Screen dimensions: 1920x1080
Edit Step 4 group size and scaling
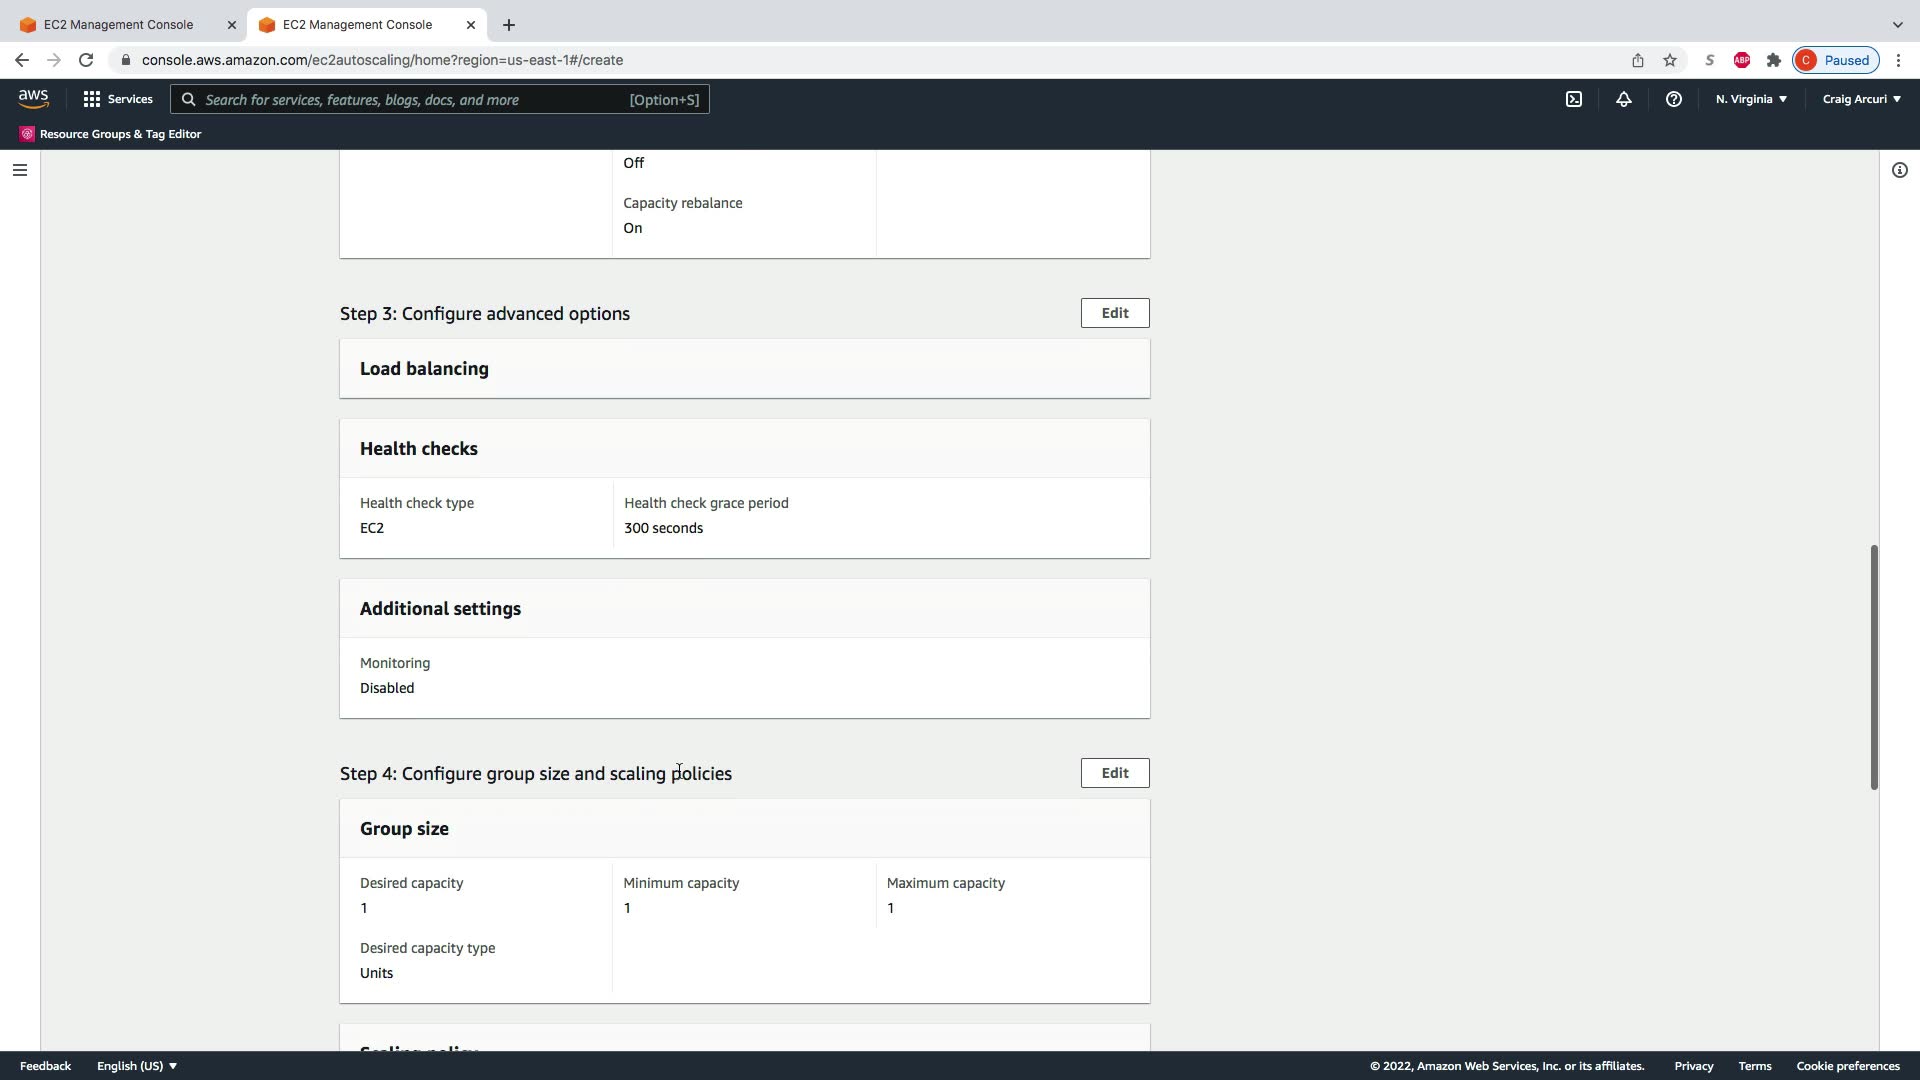tap(1115, 773)
